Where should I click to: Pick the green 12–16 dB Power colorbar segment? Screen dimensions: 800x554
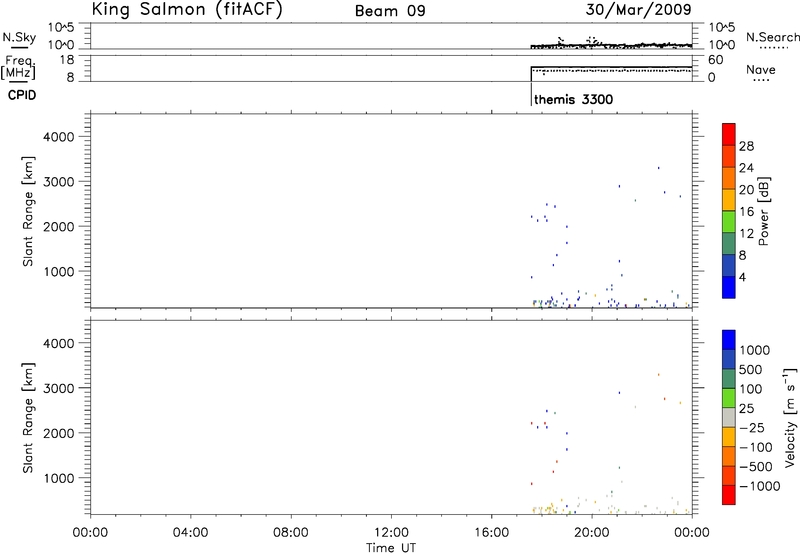729,221
